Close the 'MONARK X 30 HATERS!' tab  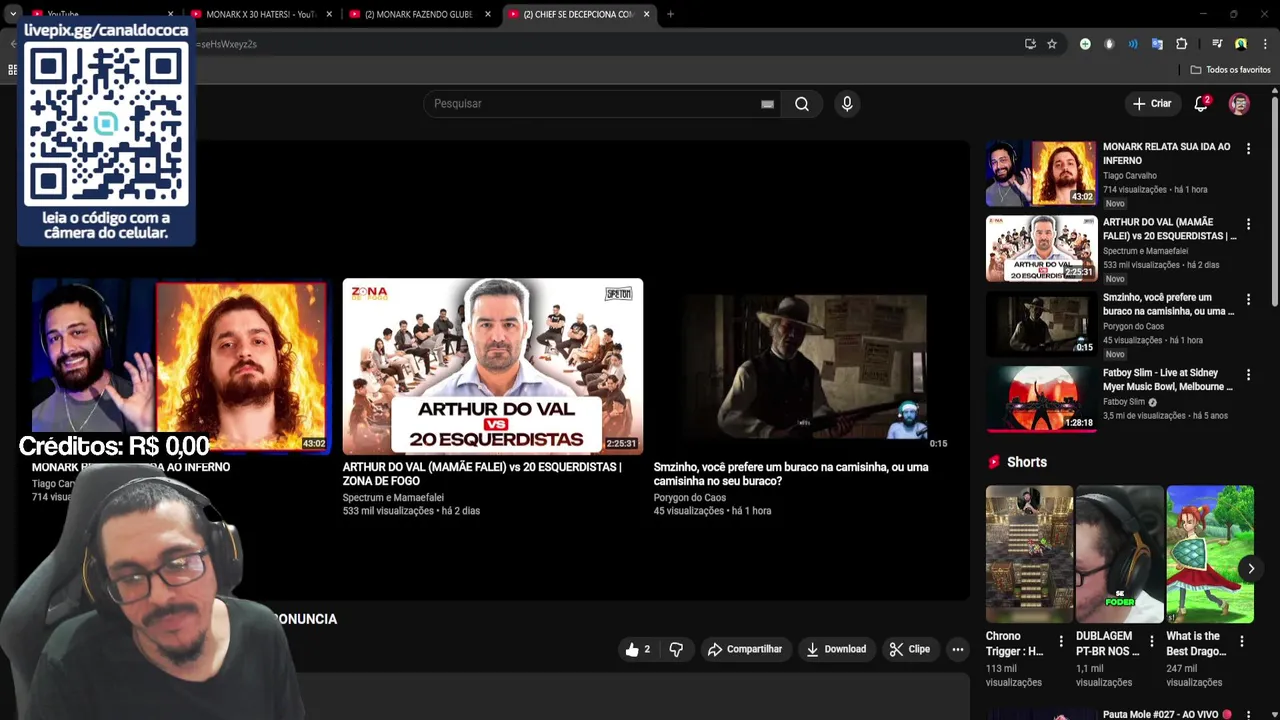coord(329,14)
